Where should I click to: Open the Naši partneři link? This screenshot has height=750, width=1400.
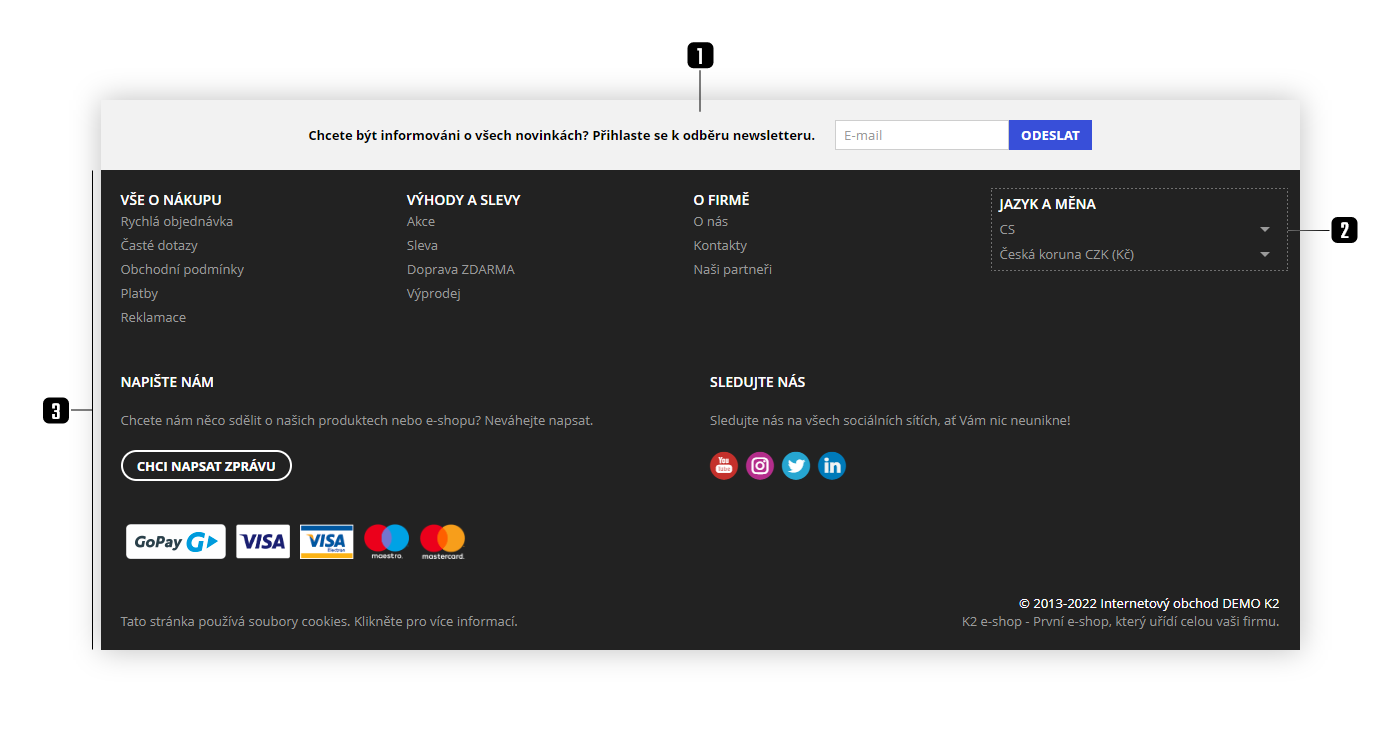click(x=733, y=270)
